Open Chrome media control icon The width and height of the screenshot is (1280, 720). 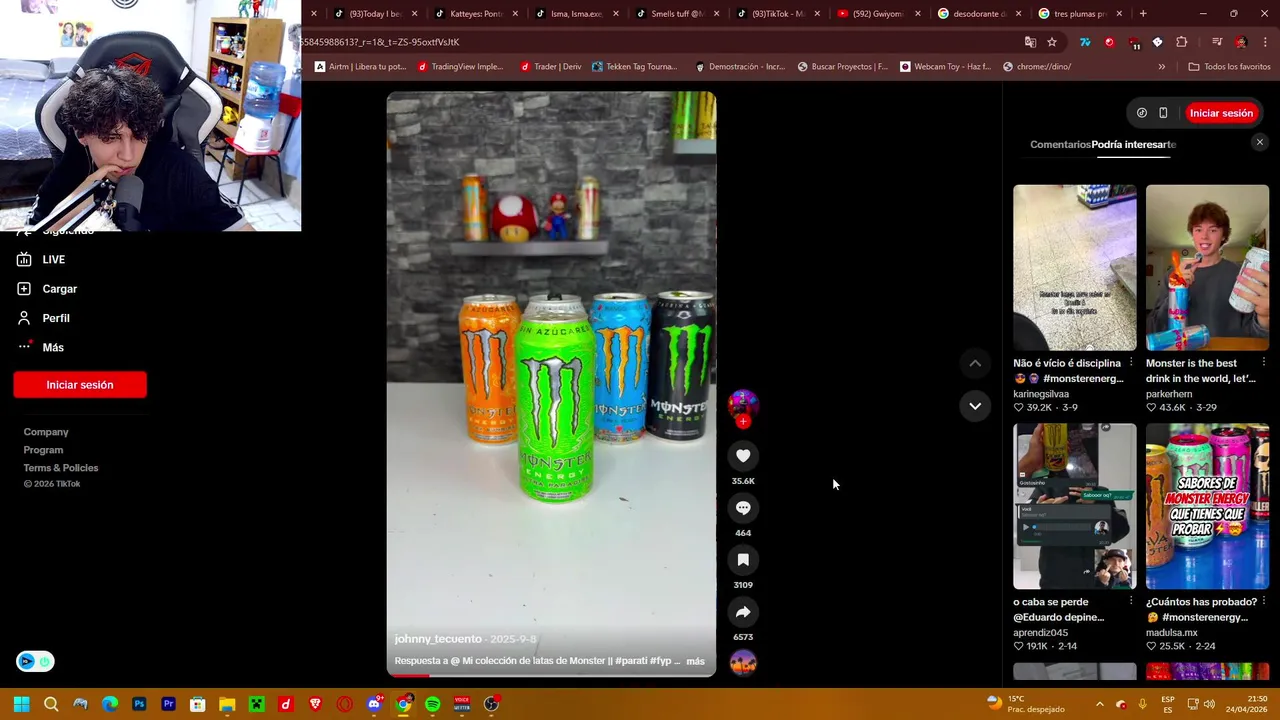pos(1216,42)
